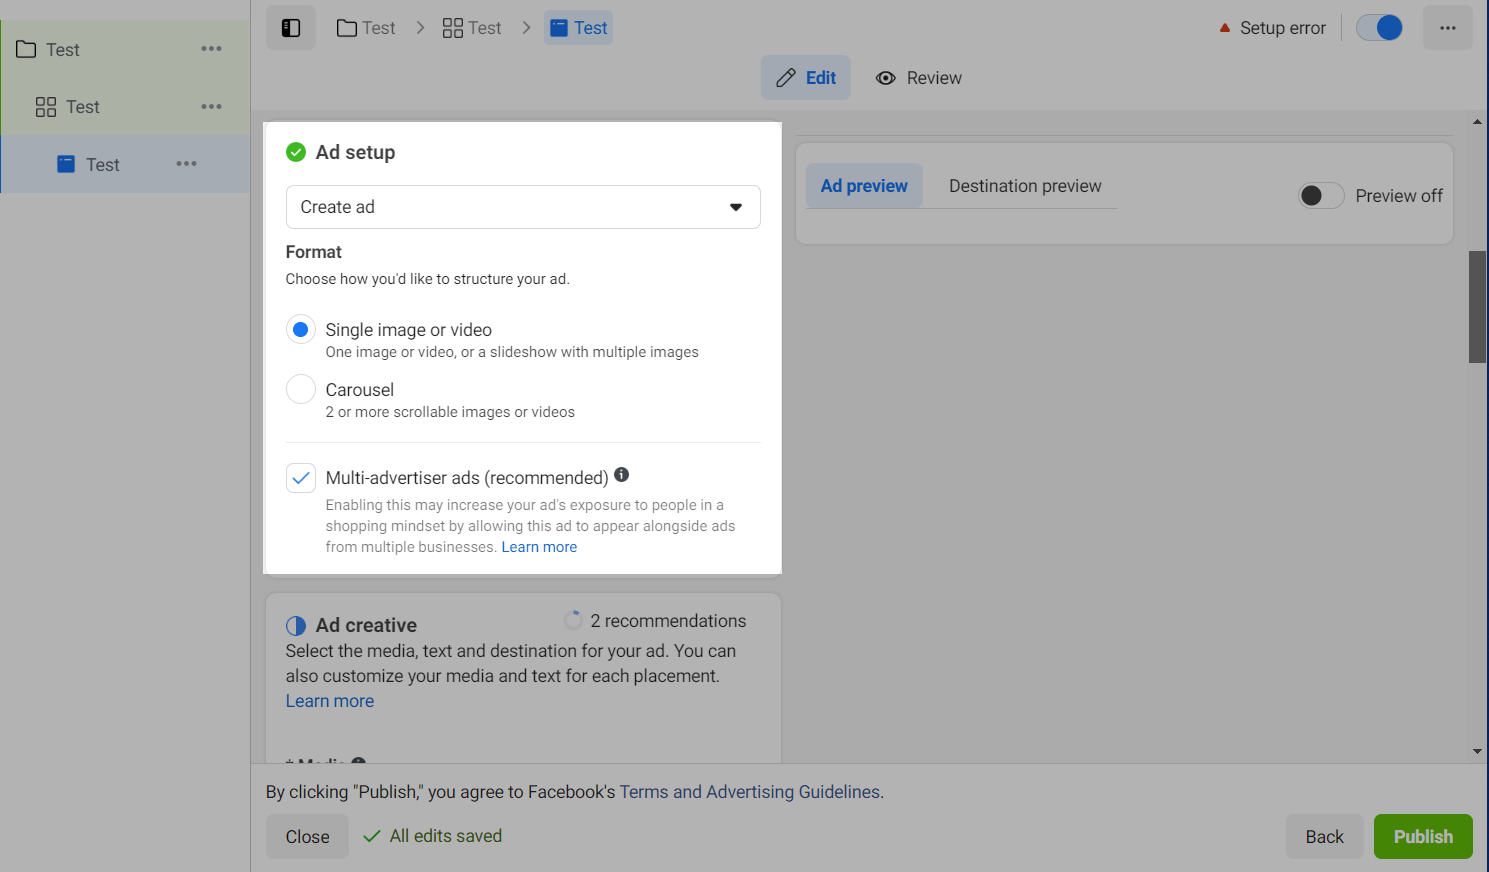Open Terms and Advertising Guidelines link
Image resolution: width=1489 pixels, height=872 pixels.
coord(750,792)
